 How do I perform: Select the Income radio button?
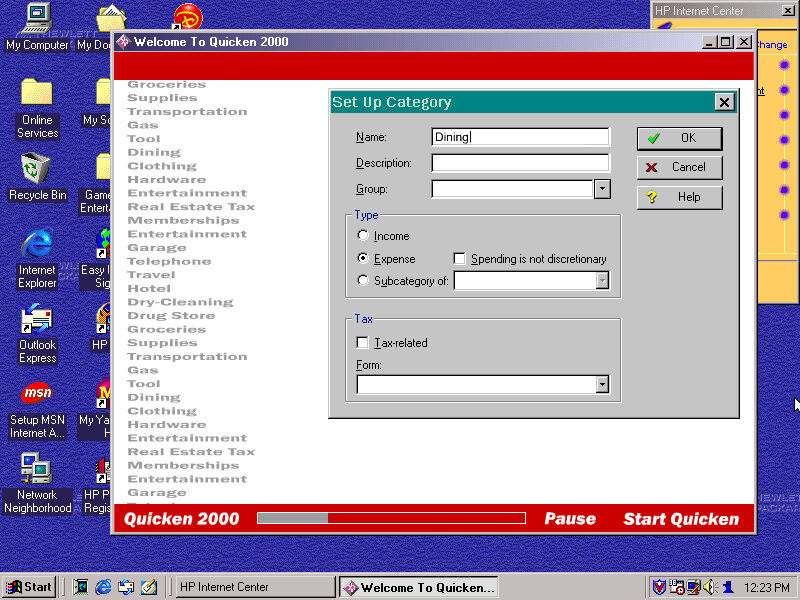[x=363, y=236]
